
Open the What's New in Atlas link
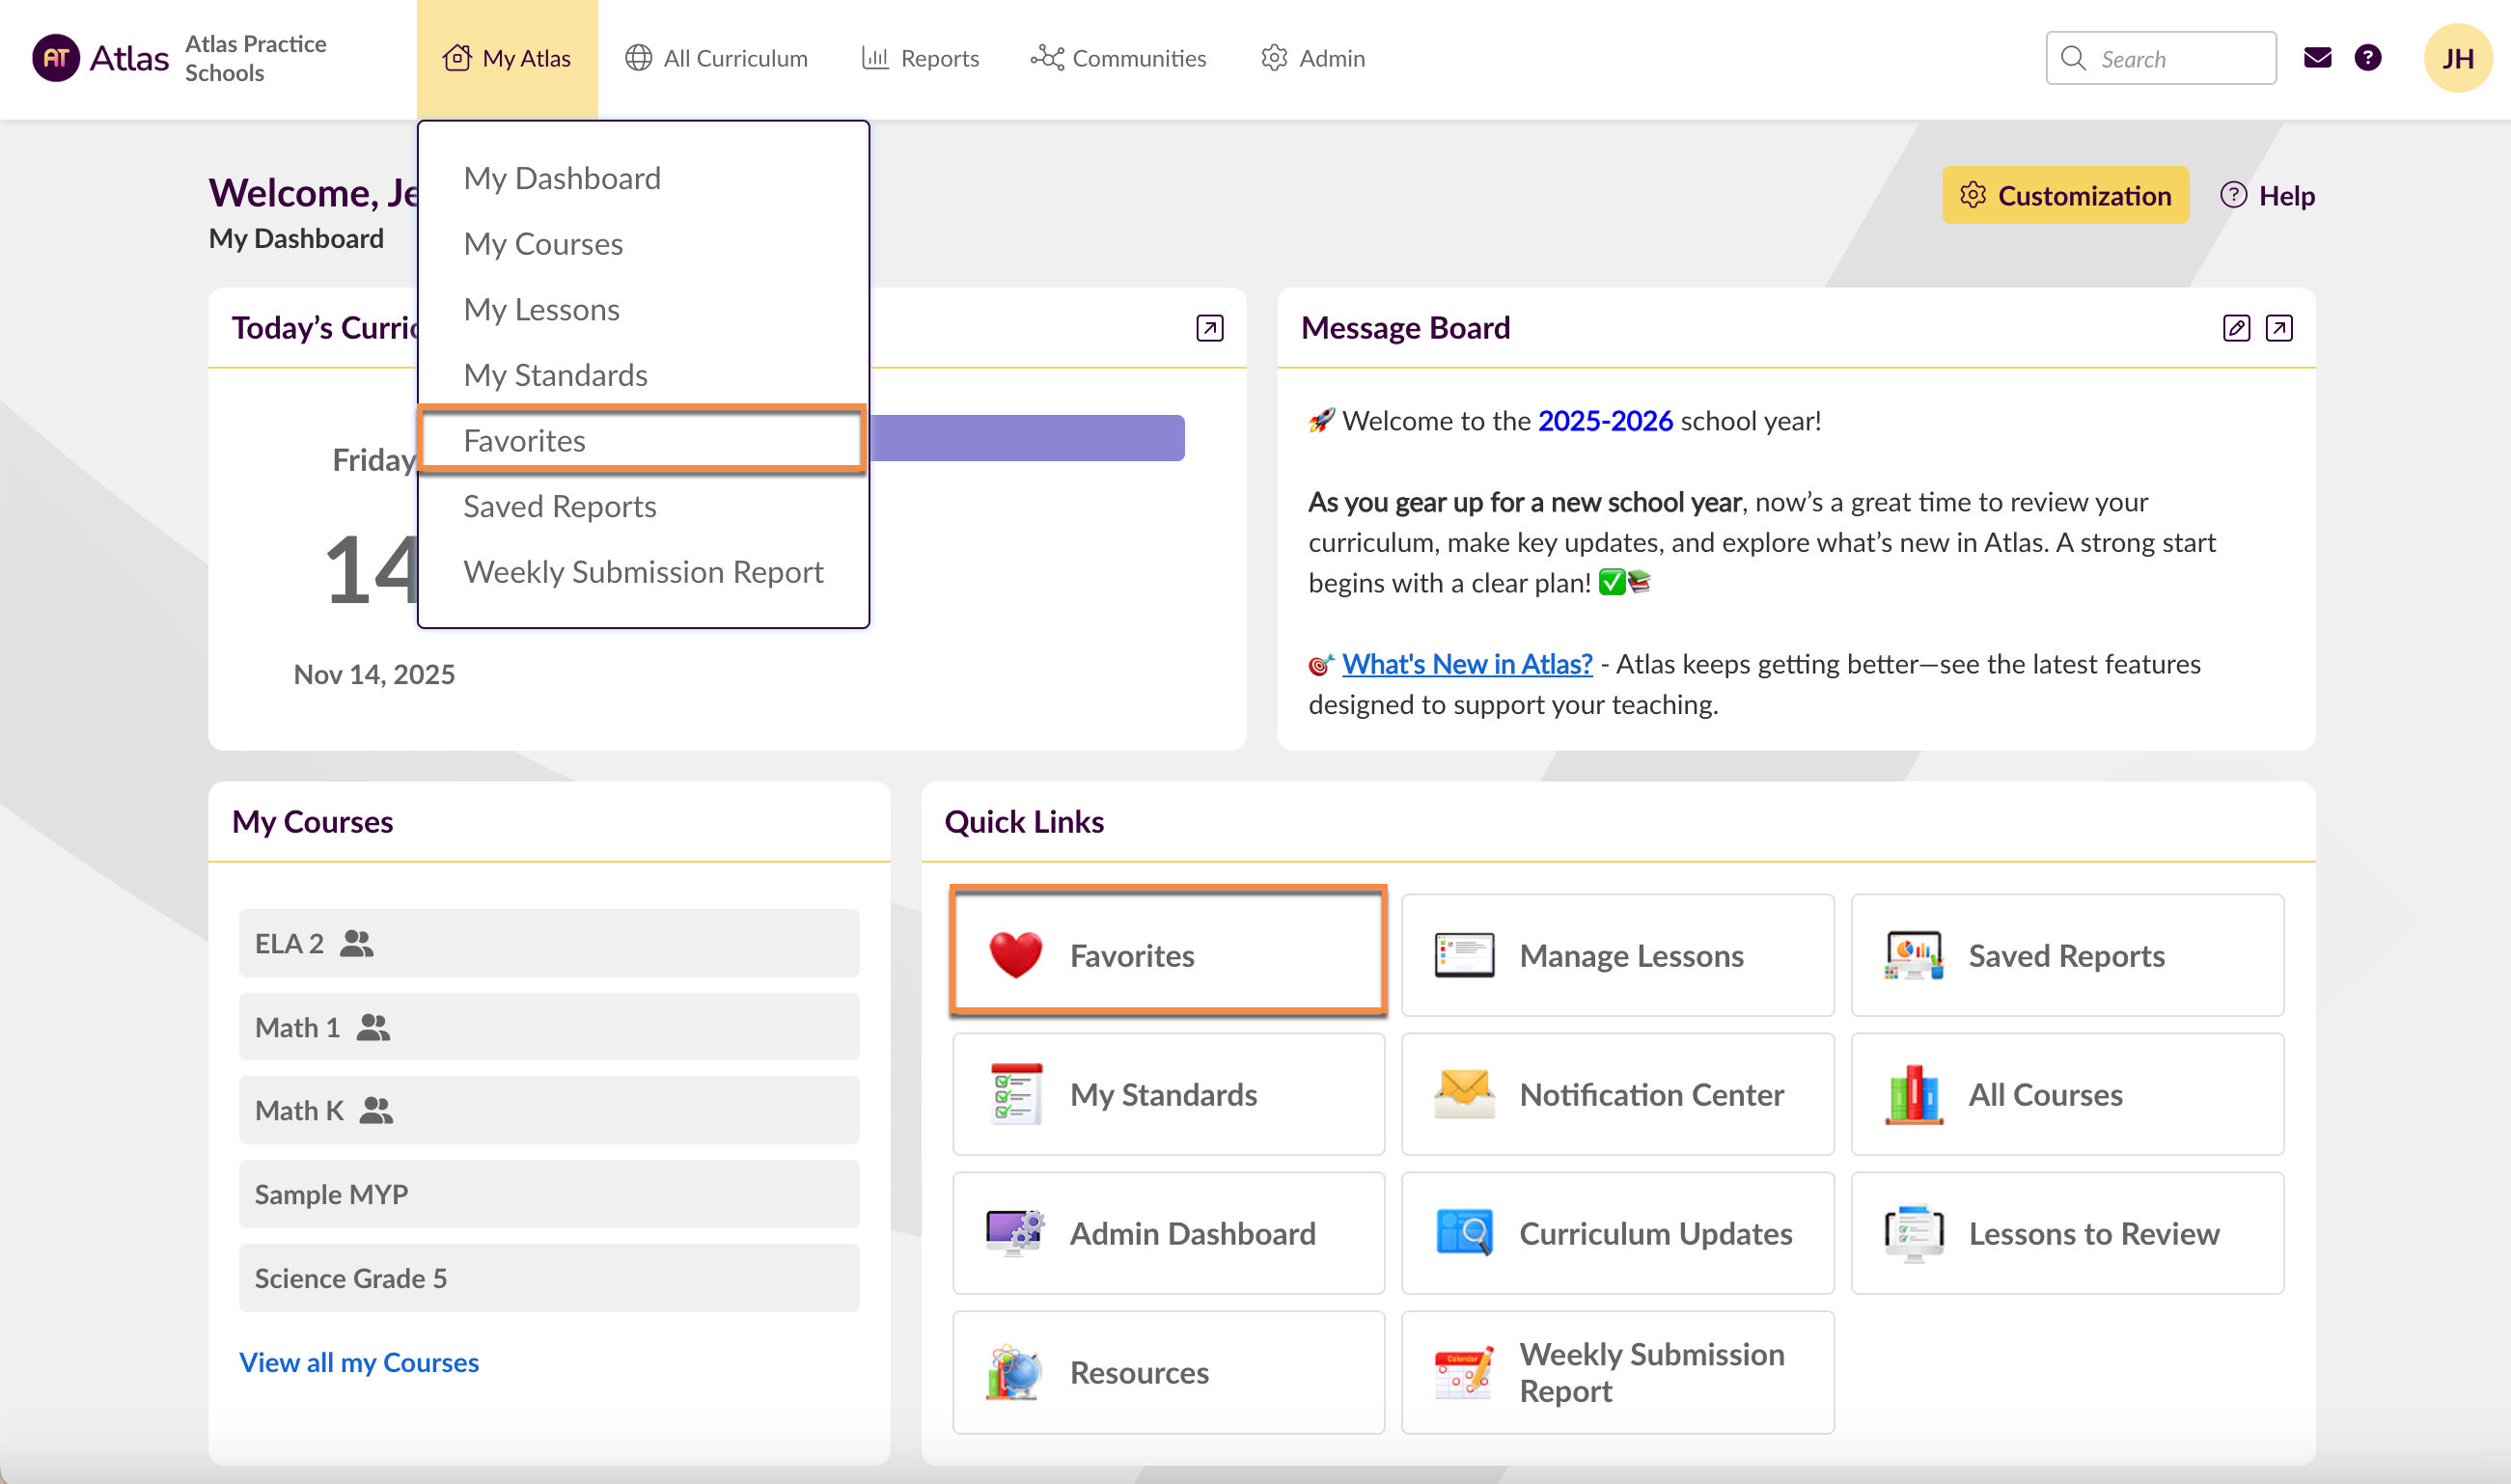[1466, 664]
